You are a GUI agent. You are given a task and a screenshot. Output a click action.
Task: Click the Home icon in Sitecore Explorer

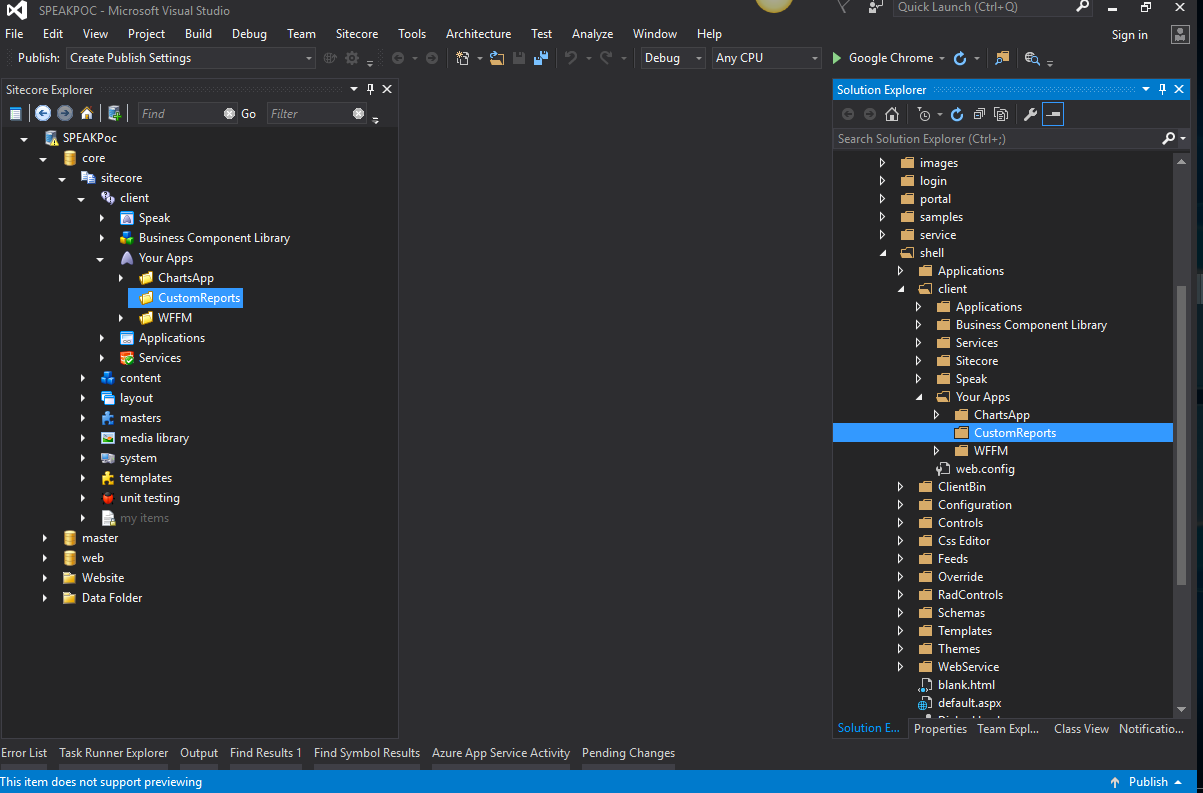pos(86,113)
